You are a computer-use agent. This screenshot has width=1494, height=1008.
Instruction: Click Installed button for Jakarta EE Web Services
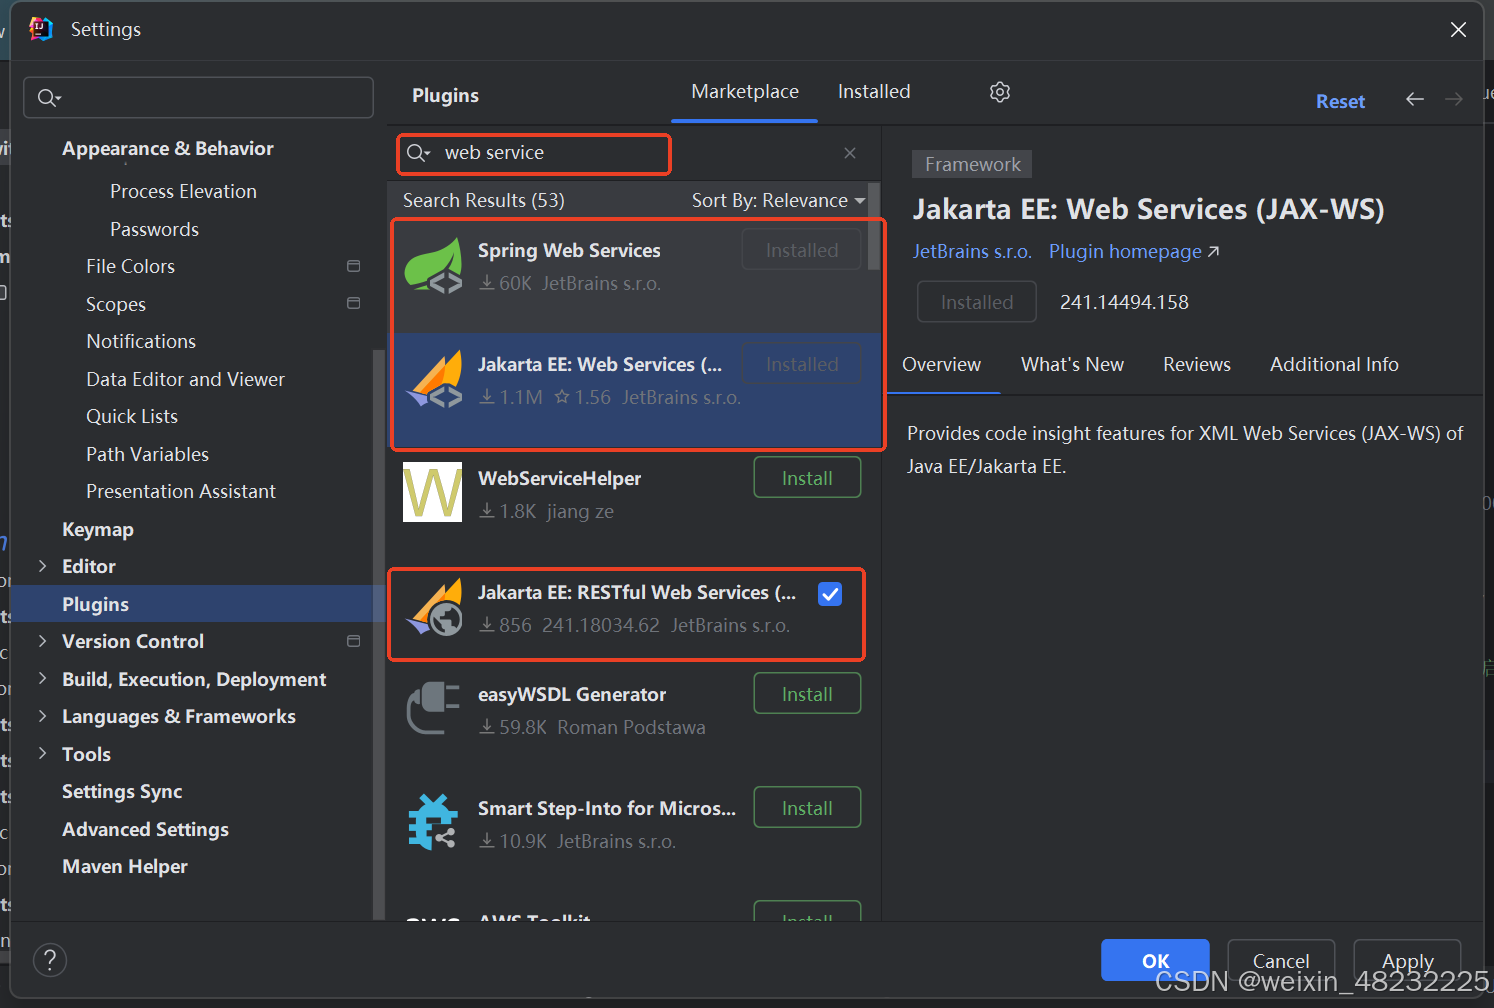click(802, 364)
